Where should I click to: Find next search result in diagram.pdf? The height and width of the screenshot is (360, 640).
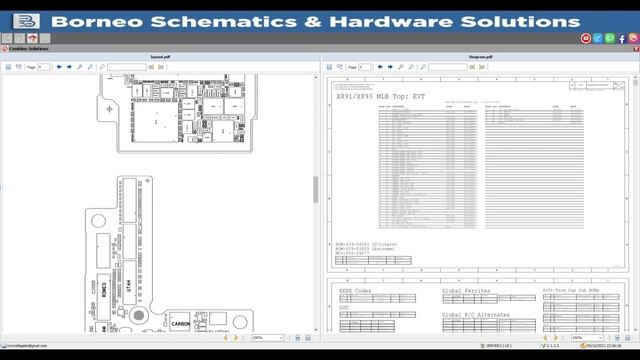(482, 67)
